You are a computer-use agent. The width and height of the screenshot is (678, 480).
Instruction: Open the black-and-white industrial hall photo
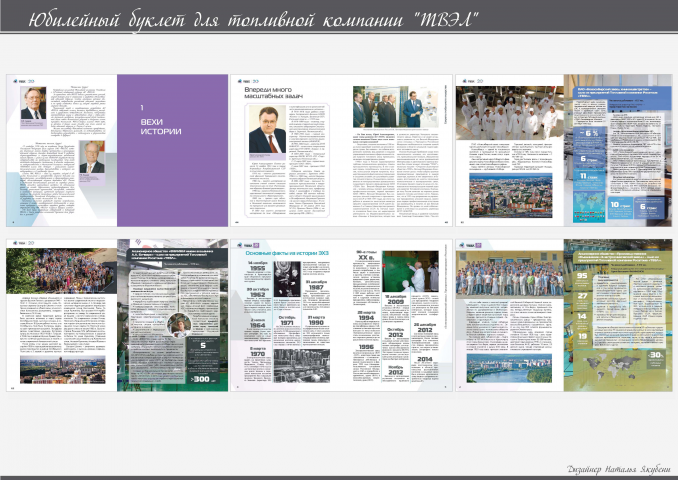point(302,366)
